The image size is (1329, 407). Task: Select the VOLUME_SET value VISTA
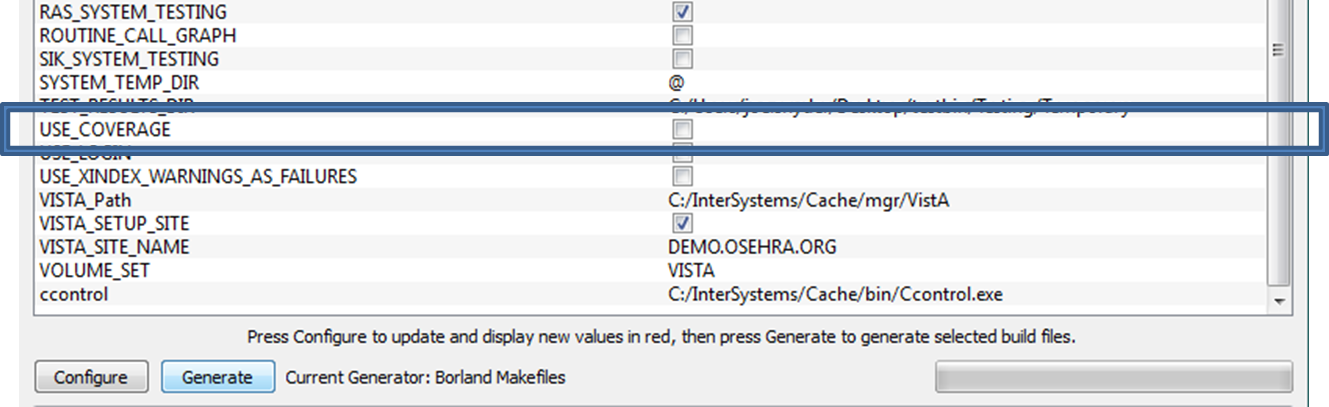pyautogui.click(x=691, y=270)
